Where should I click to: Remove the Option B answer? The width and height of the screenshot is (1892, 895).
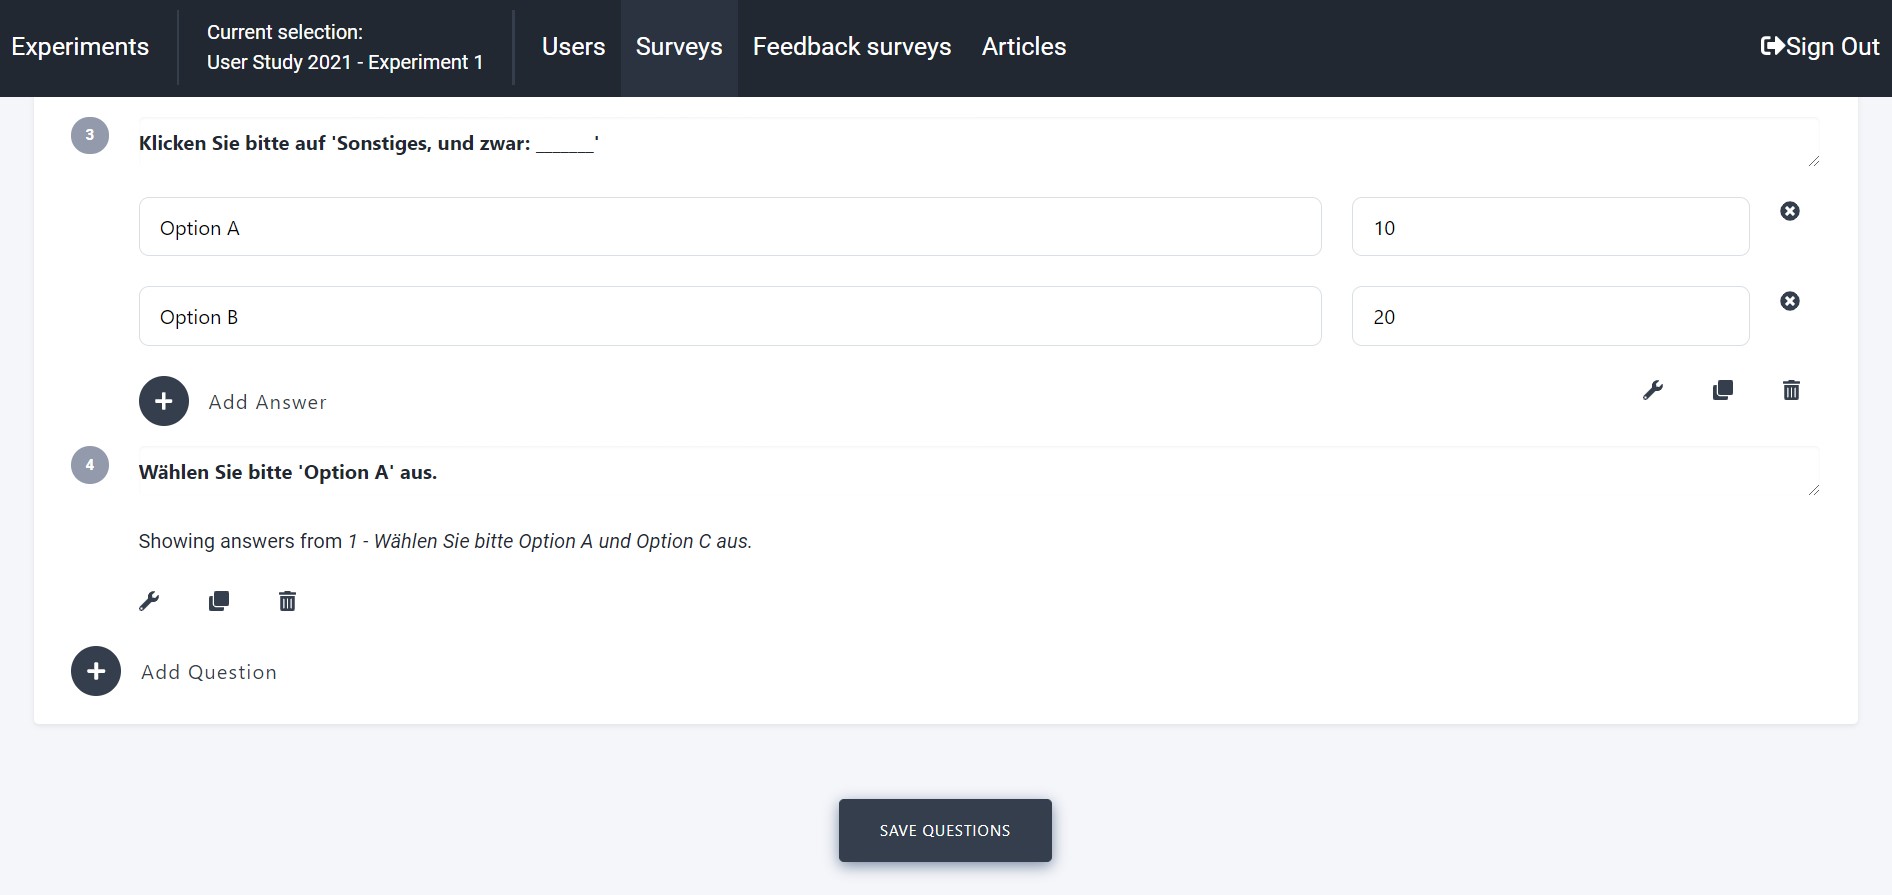1790,301
